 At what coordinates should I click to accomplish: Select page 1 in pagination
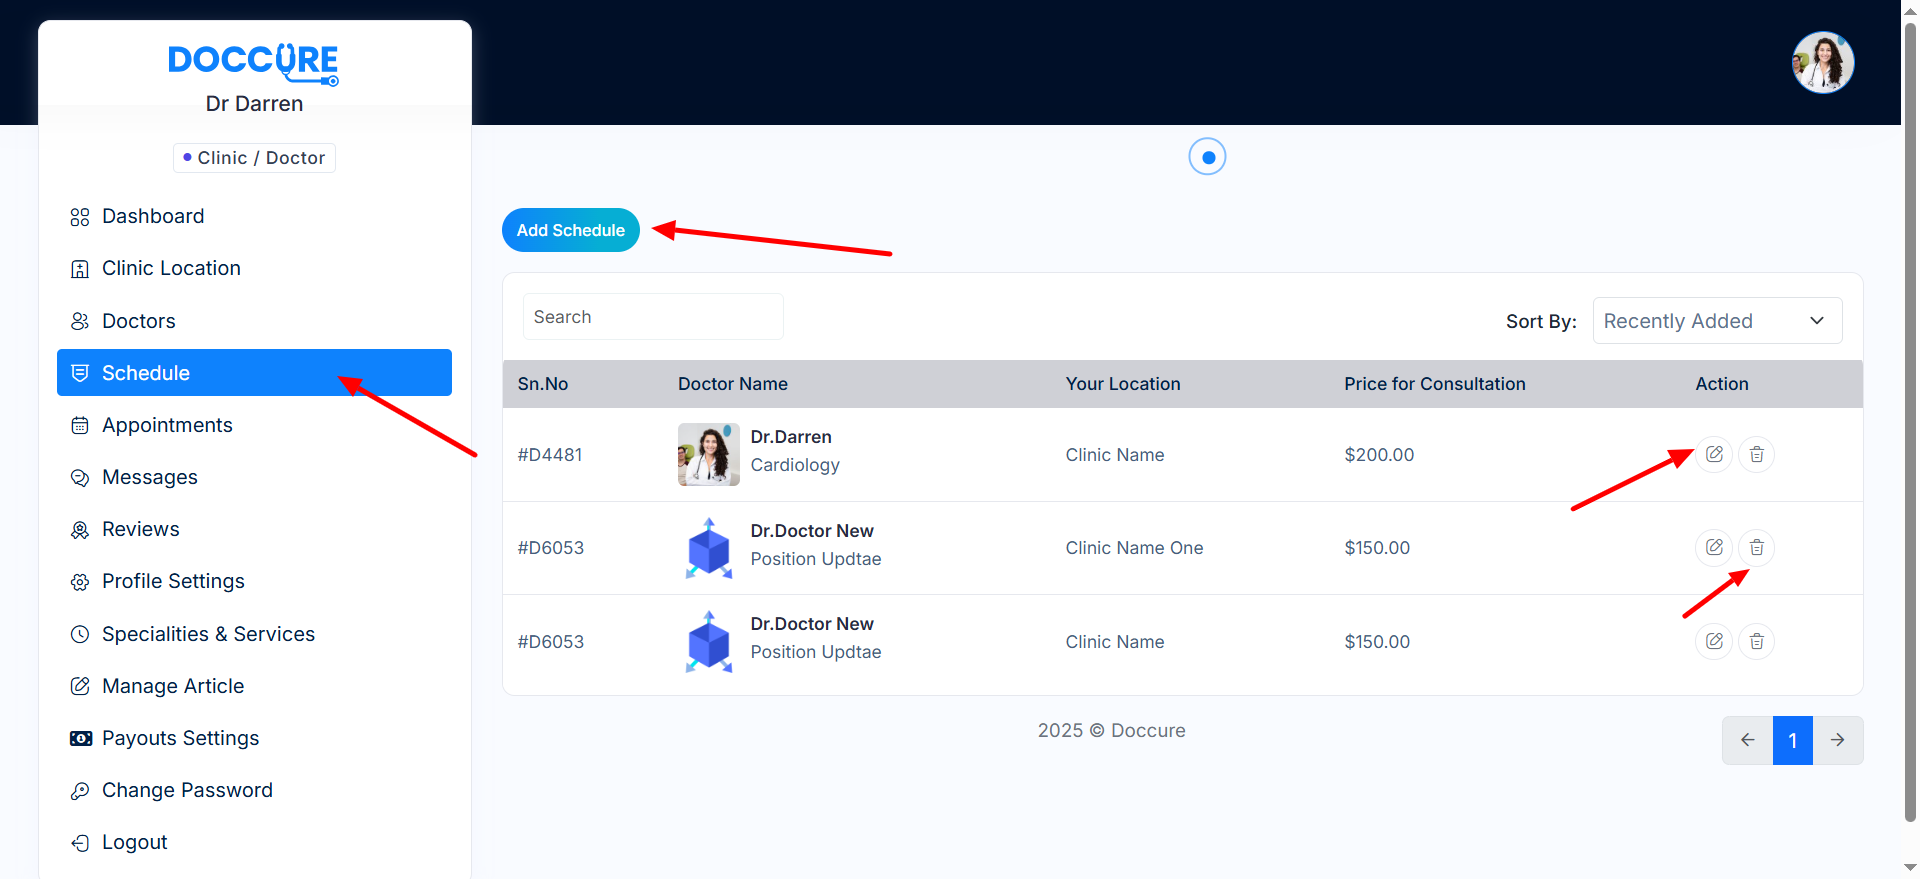(1792, 740)
